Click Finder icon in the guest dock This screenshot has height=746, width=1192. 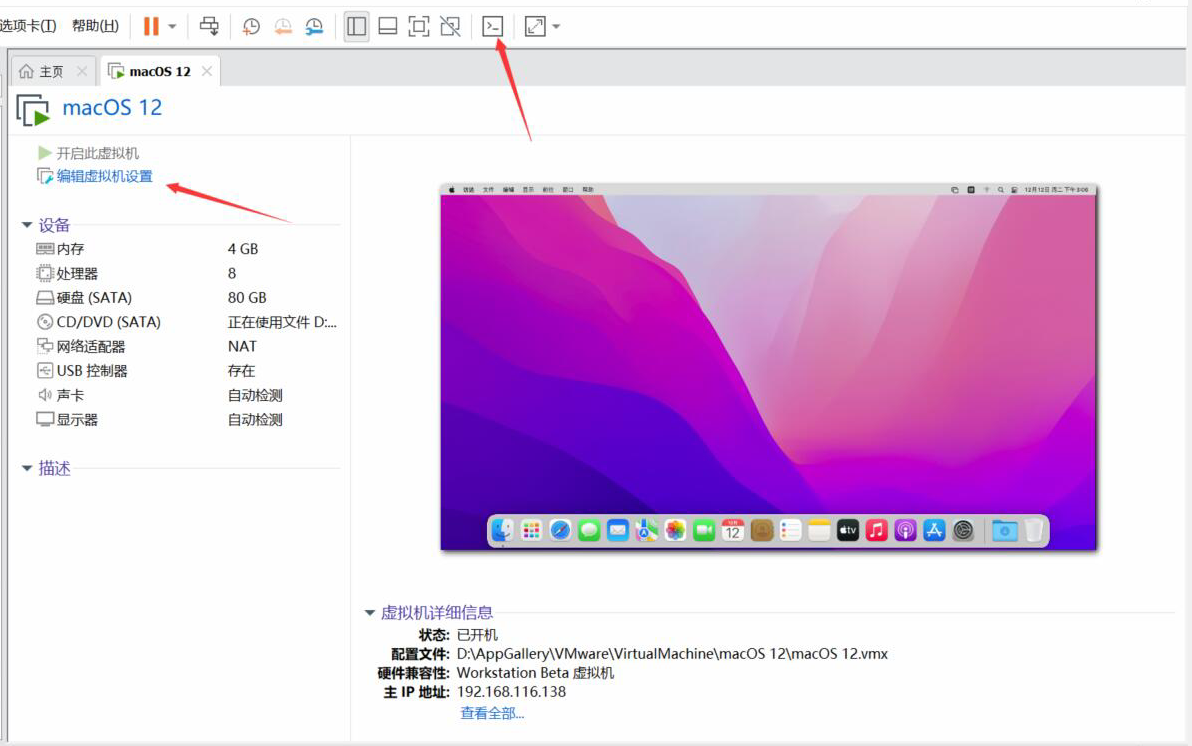click(x=502, y=531)
